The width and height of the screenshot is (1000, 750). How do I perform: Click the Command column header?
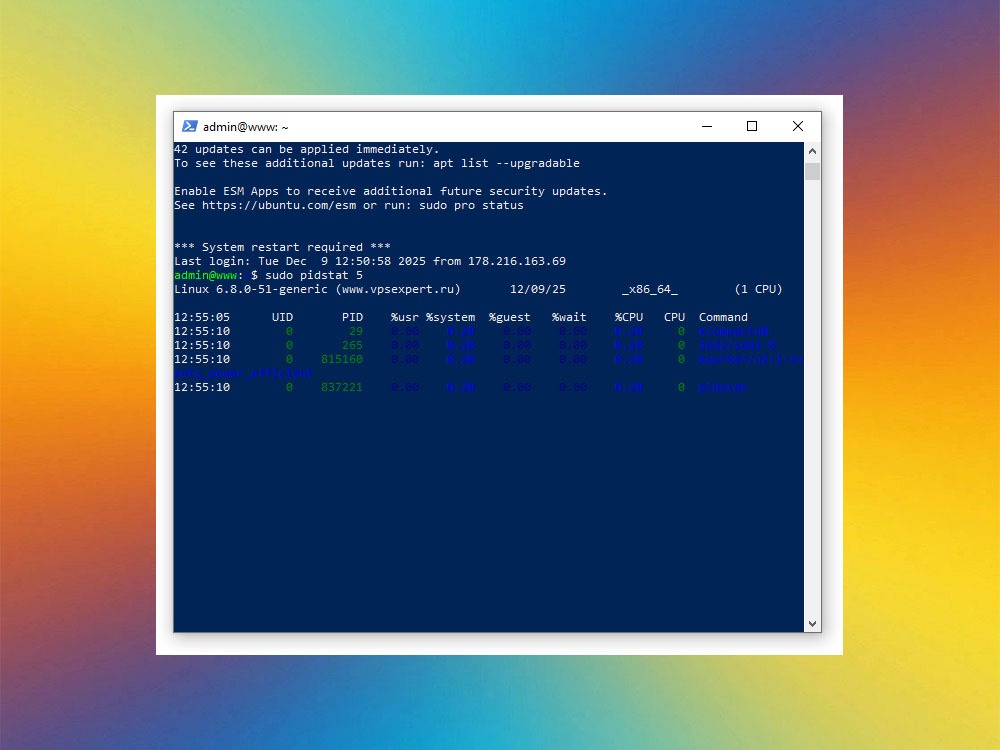(723, 316)
